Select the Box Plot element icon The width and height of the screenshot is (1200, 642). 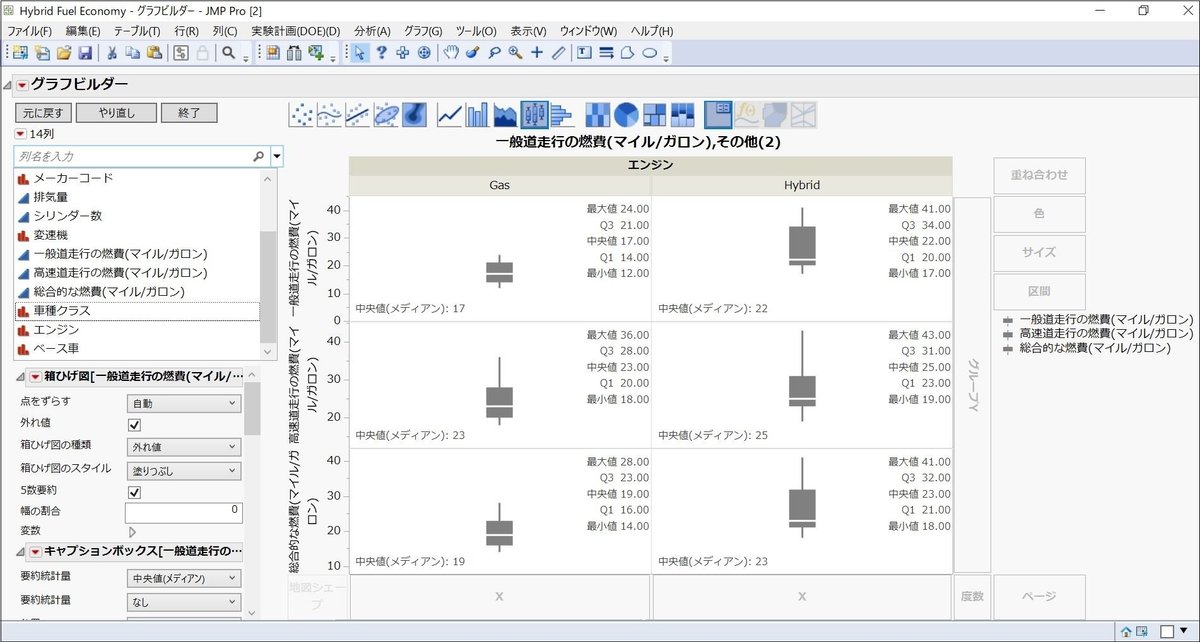tap(535, 113)
